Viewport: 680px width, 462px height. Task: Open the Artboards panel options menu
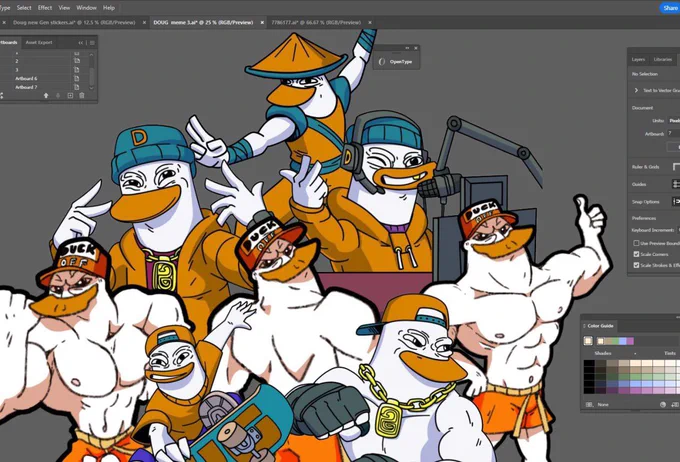pos(92,43)
